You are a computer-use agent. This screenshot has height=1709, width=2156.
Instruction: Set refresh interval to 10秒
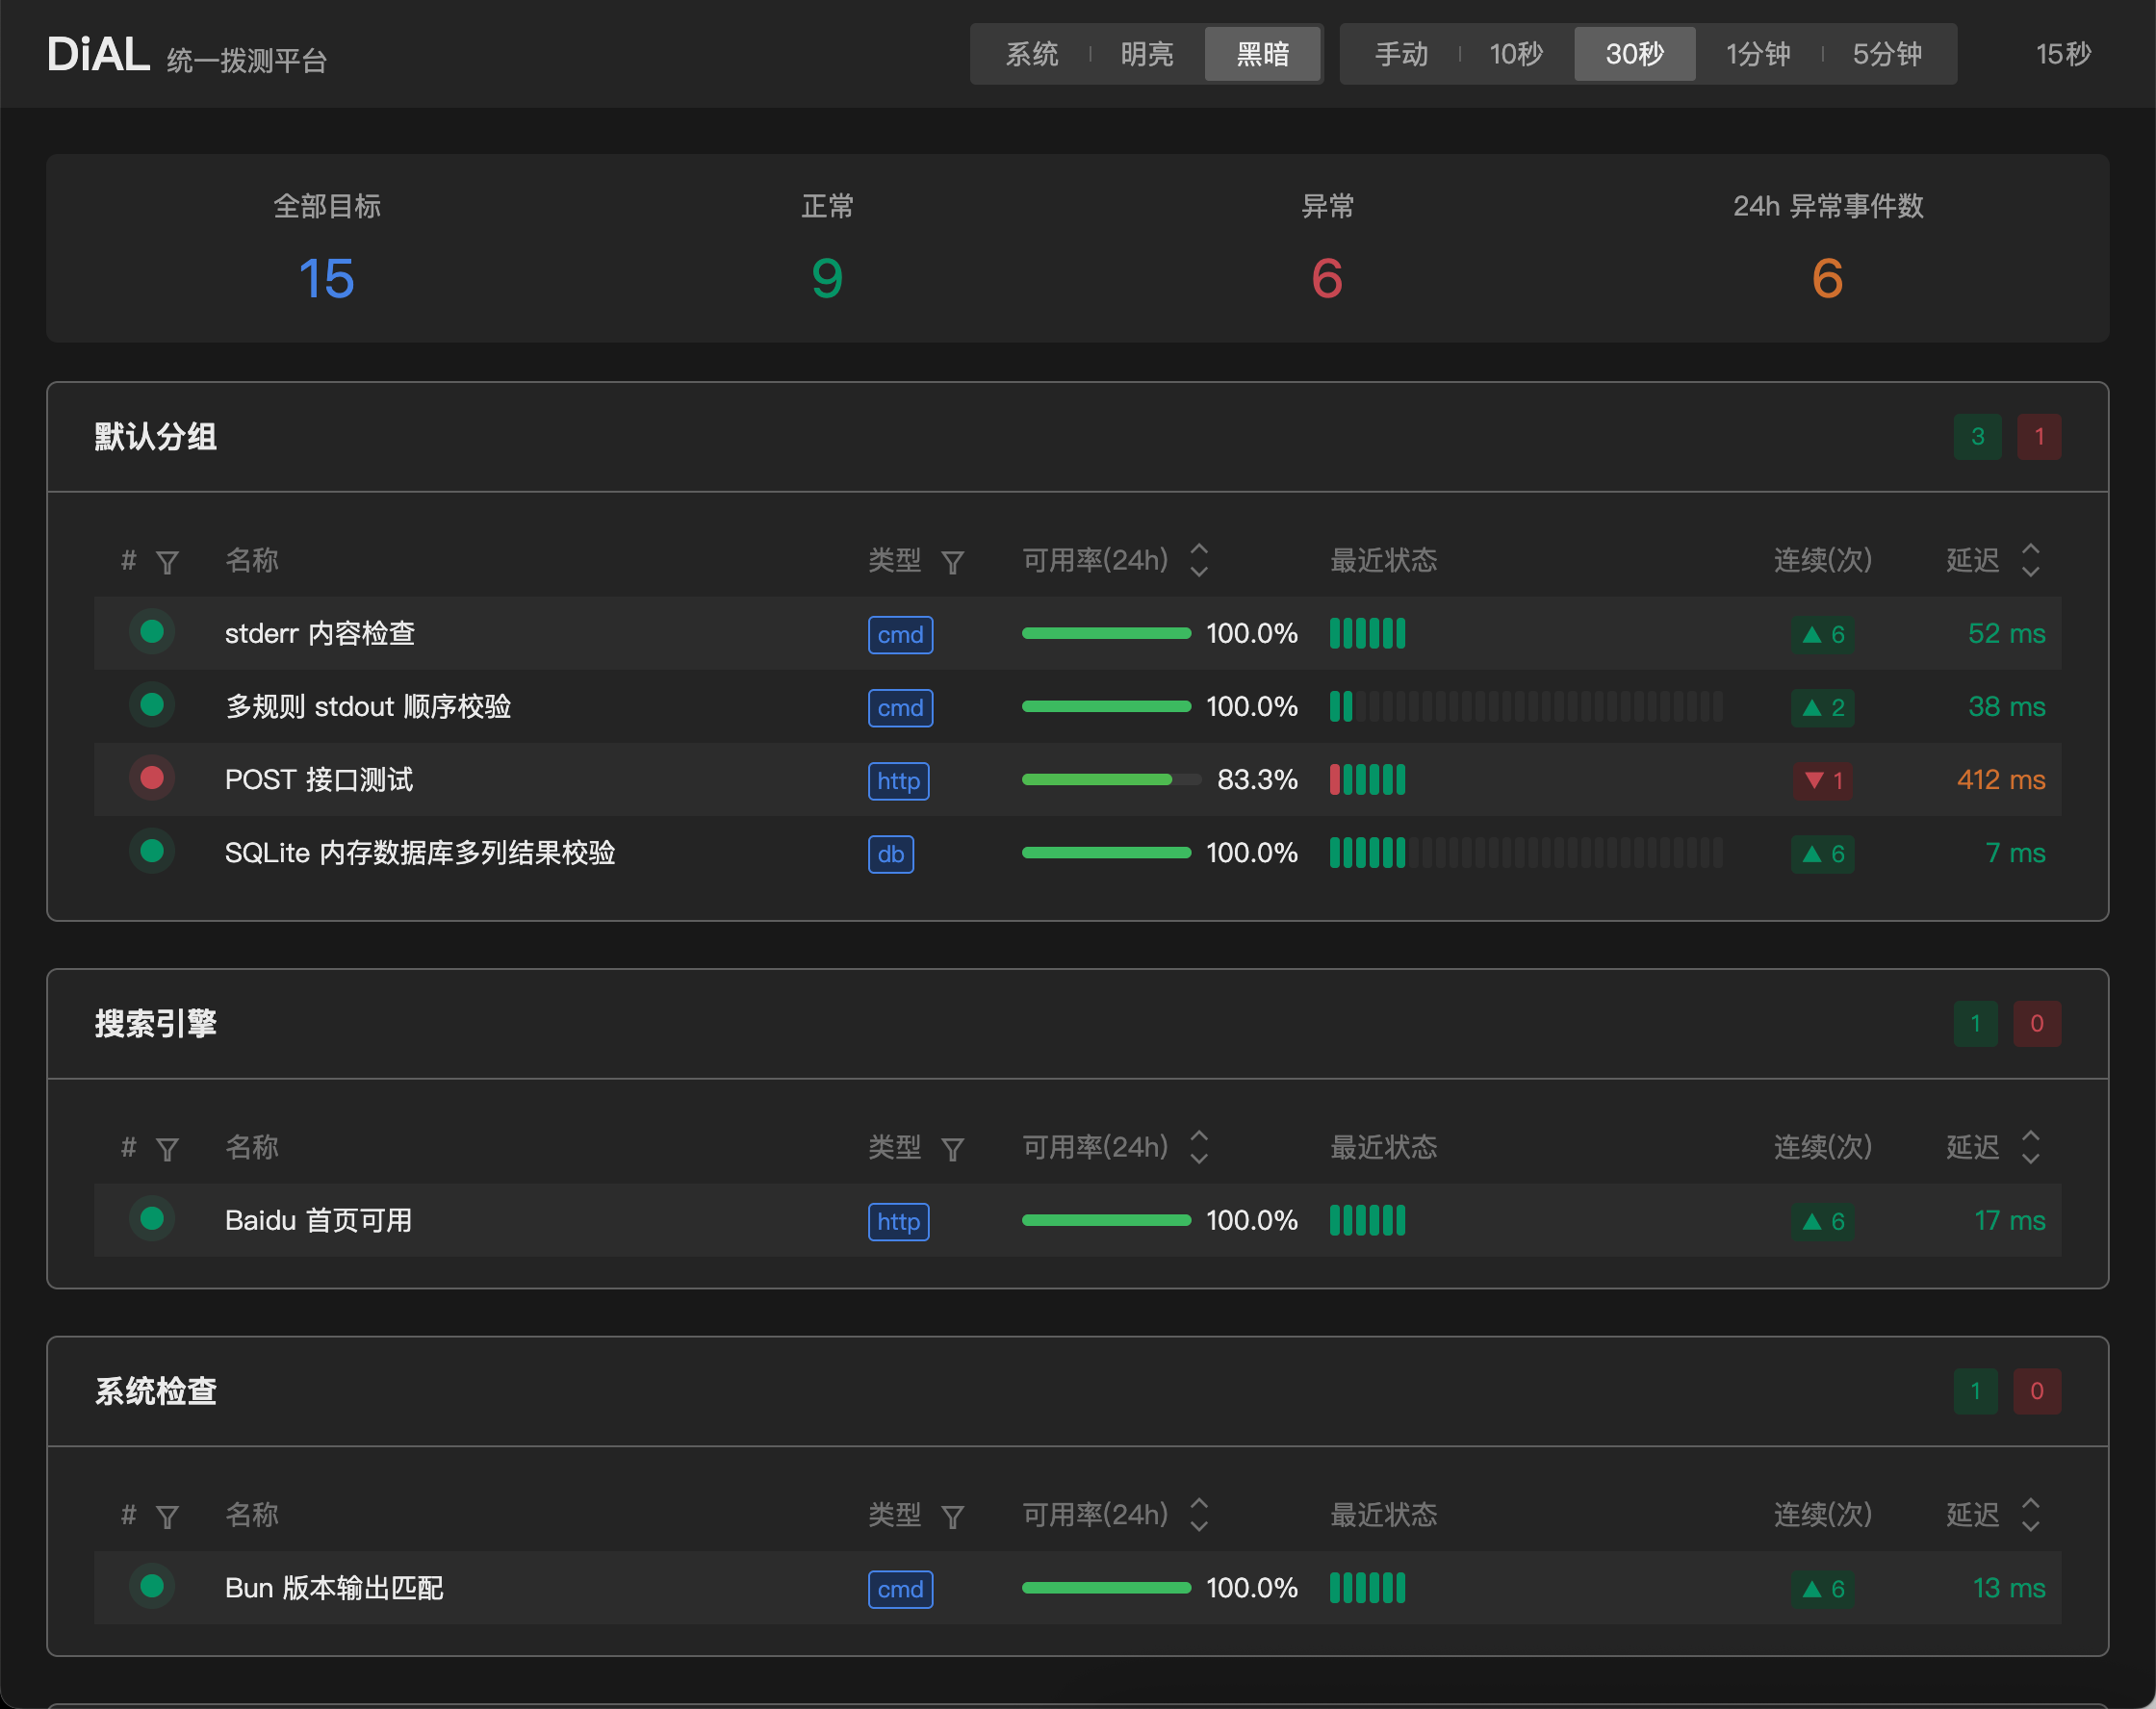click(1516, 54)
